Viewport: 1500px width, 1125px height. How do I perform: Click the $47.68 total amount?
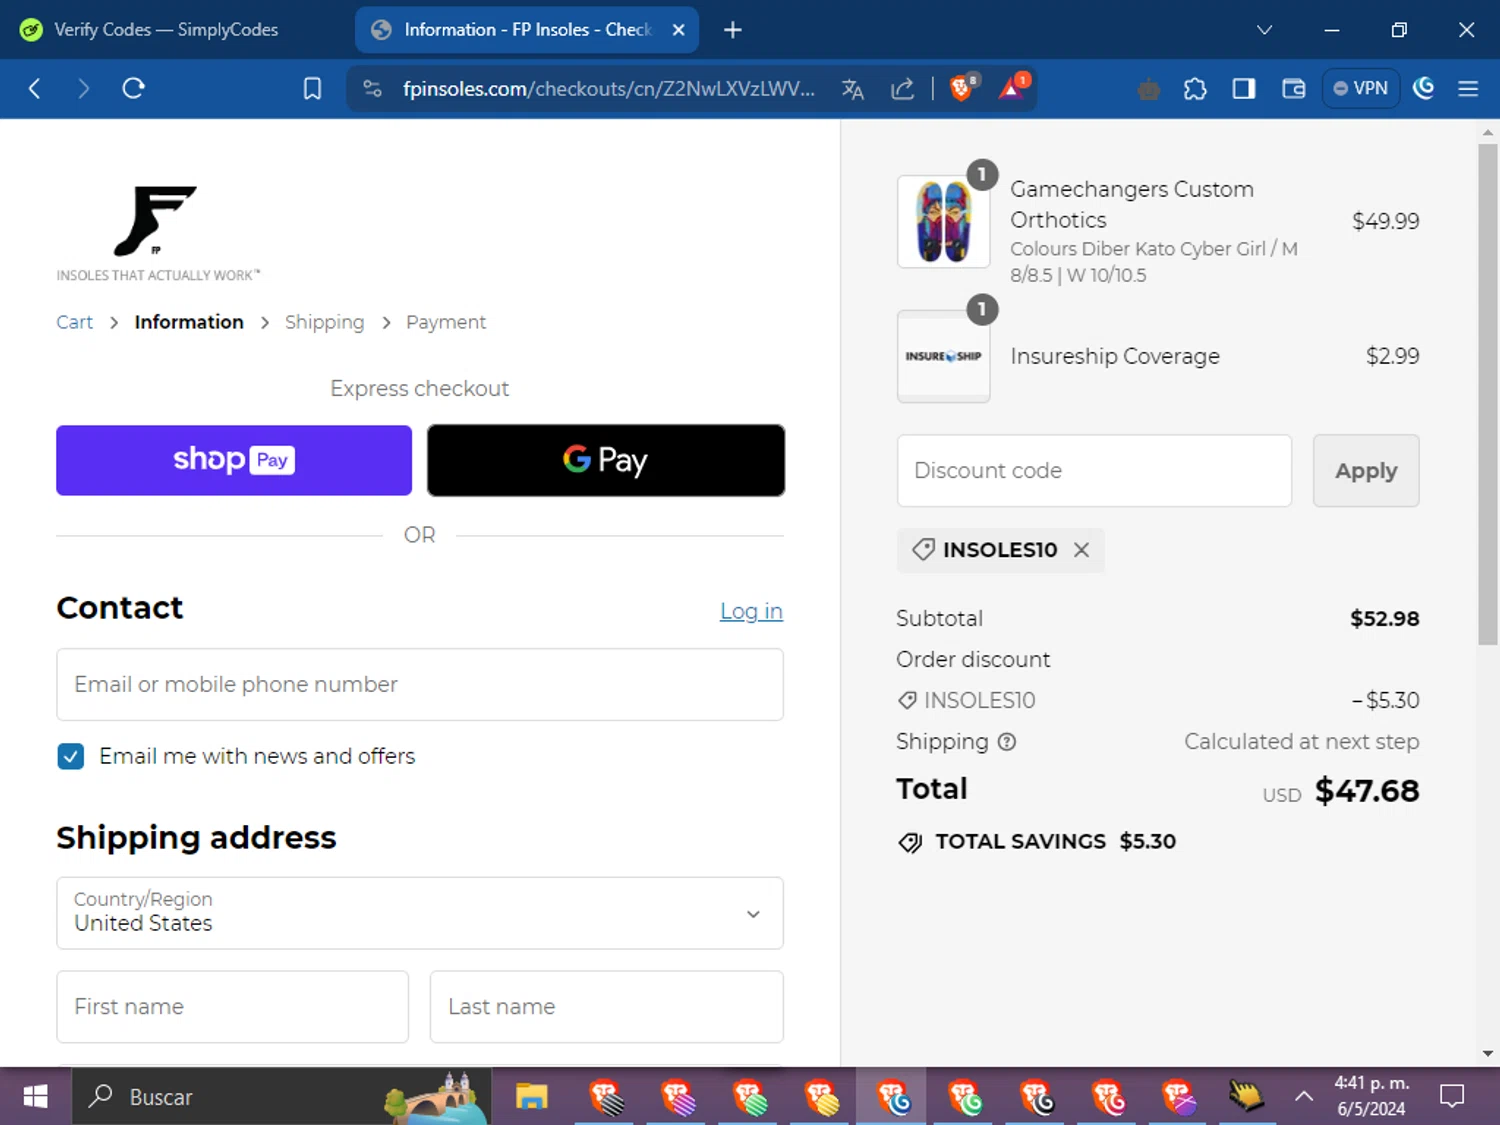[1366, 791]
